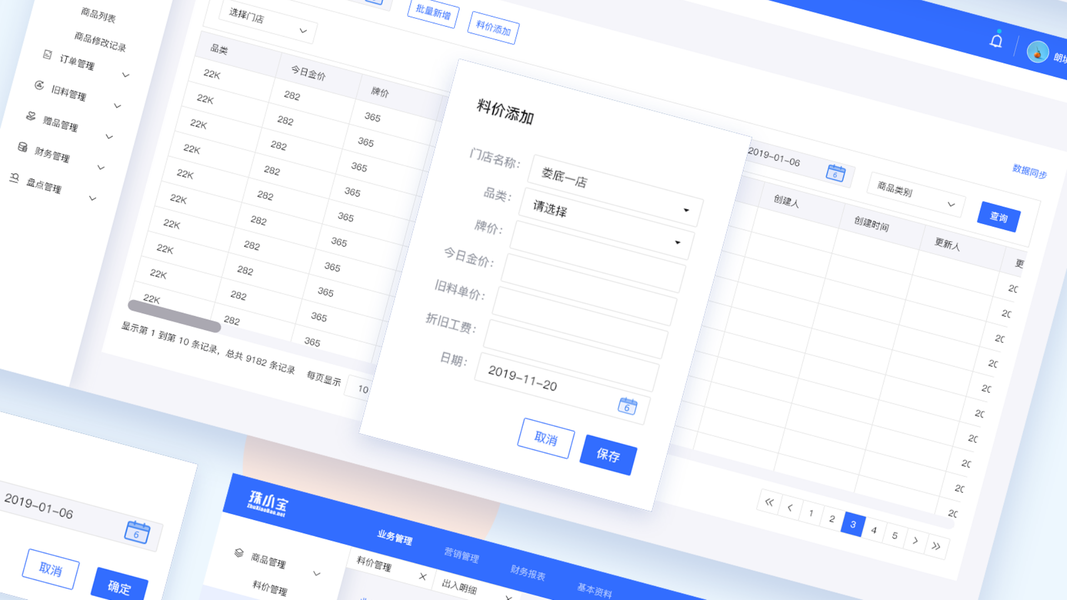
Task: Go to page 5
Action: pyautogui.click(x=895, y=535)
